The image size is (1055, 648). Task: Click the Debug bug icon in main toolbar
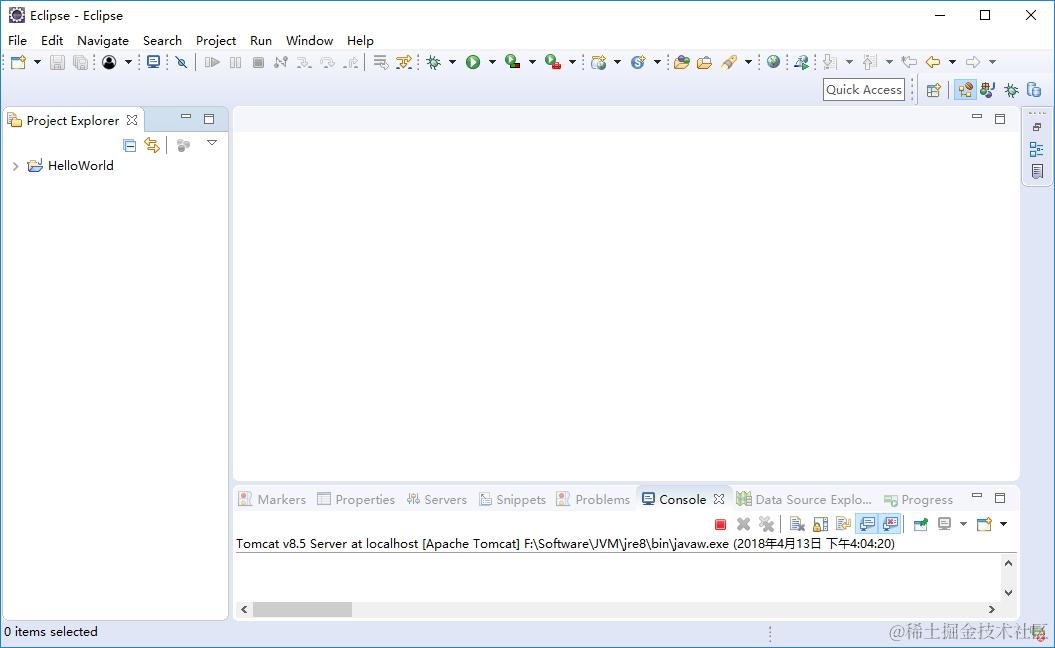point(434,63)
